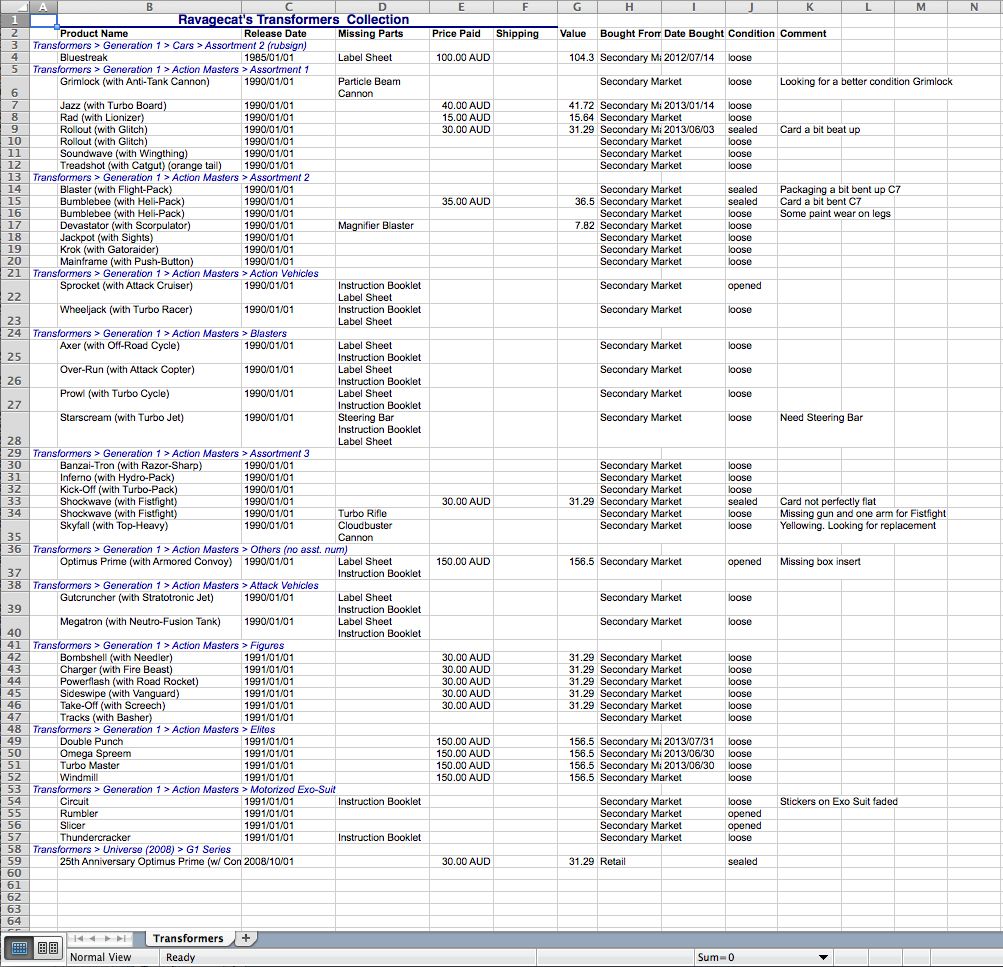Select Krok (with Gatoraider) cell
This screenshot has width=1003, height=967.
[x=149, y=249]
